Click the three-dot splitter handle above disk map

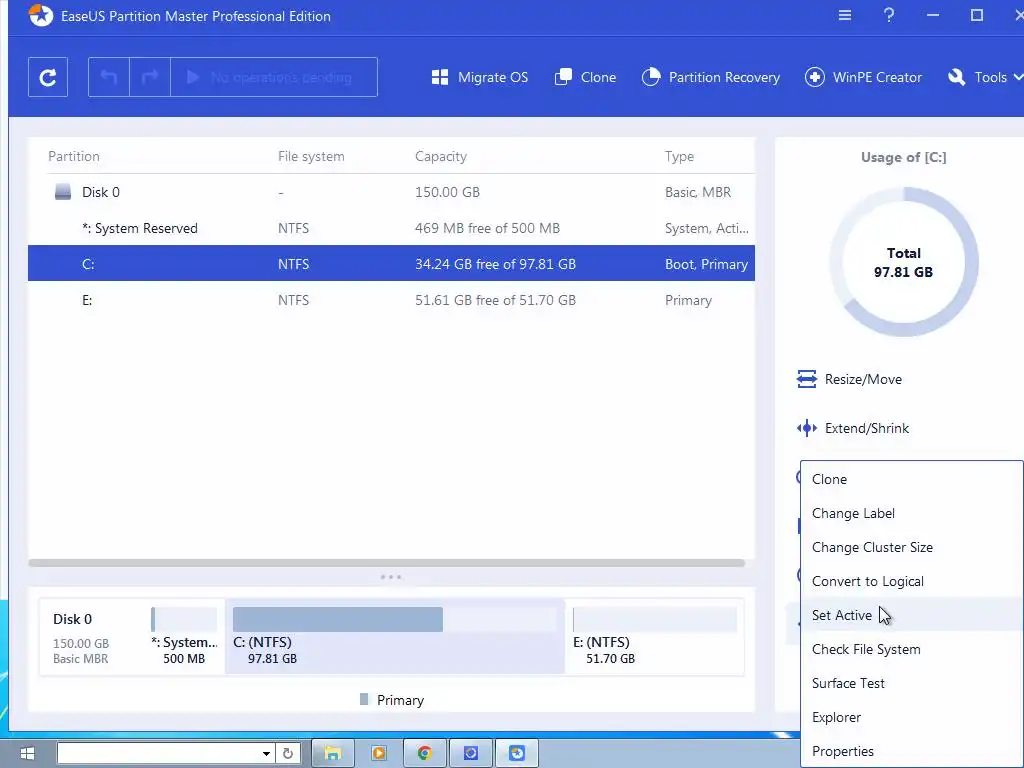point(391,577)
